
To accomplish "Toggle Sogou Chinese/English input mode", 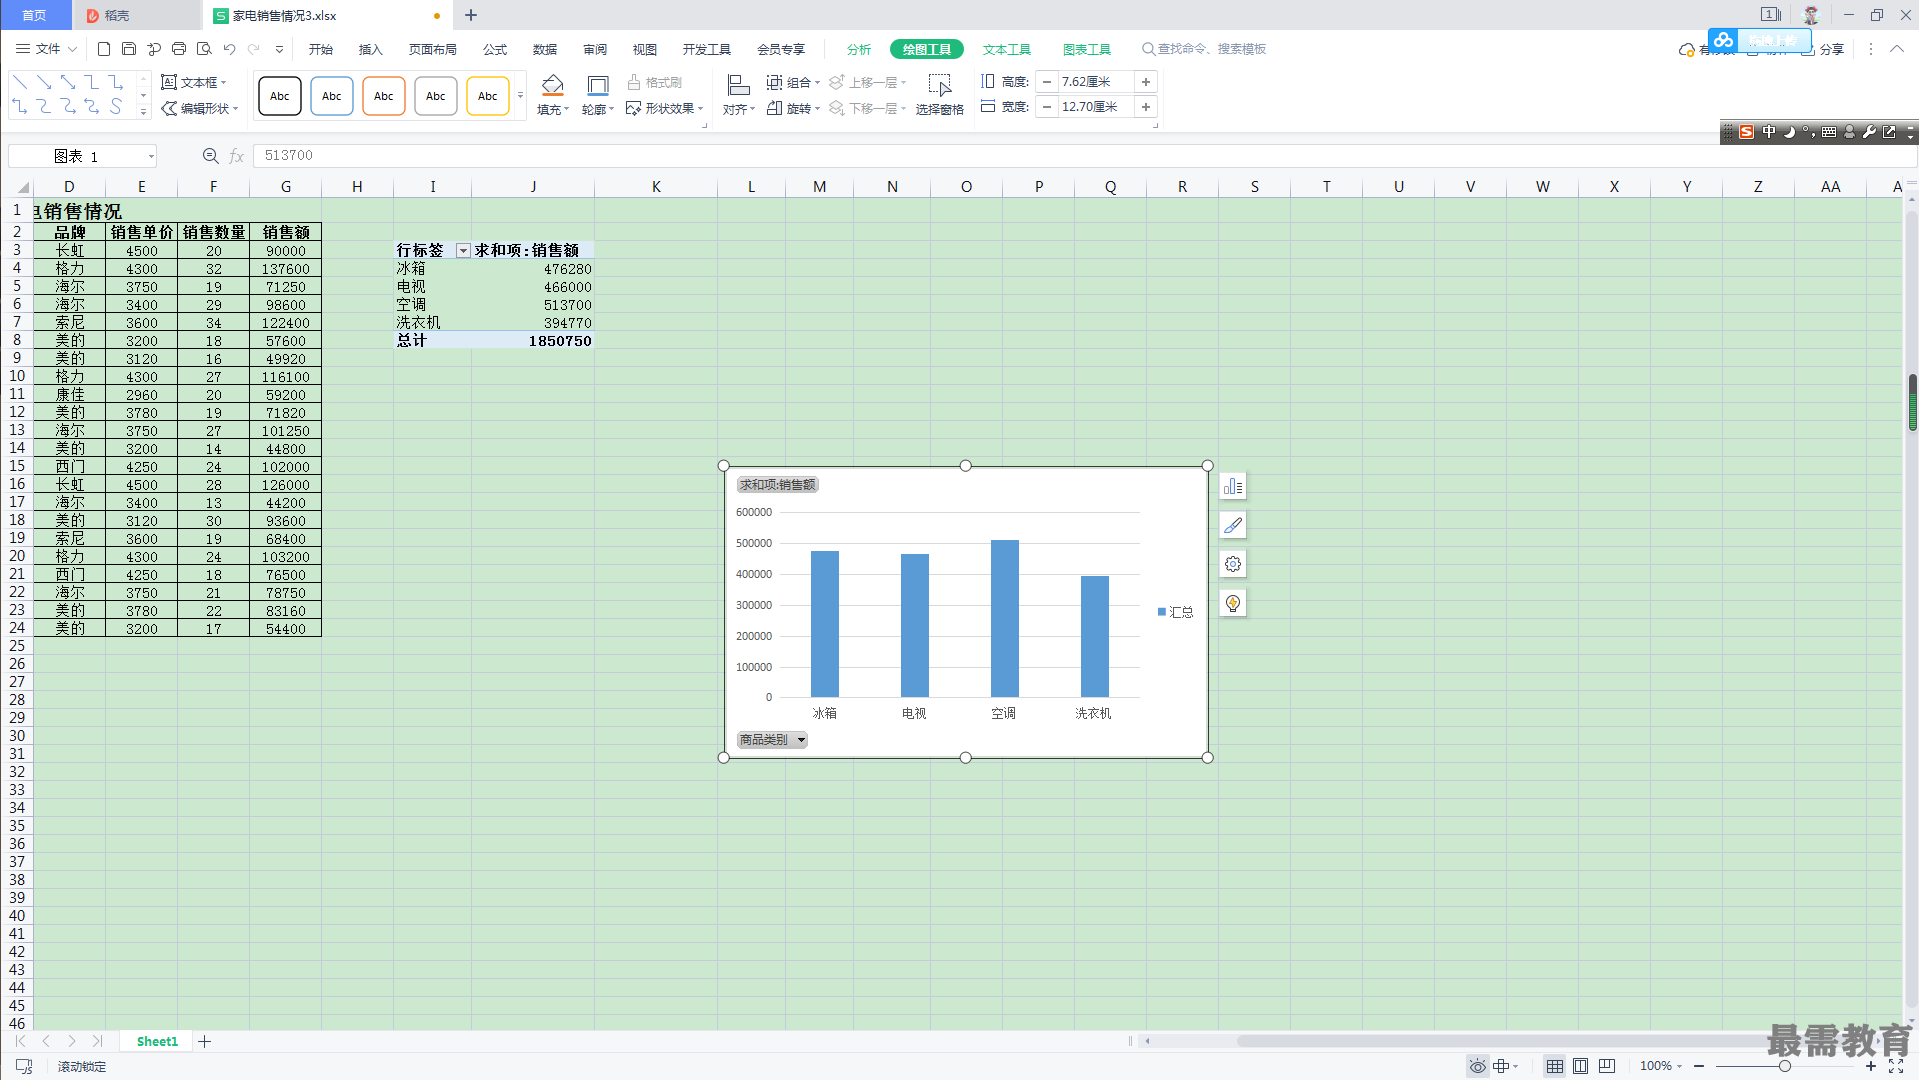I will (x=1768, y=132).
